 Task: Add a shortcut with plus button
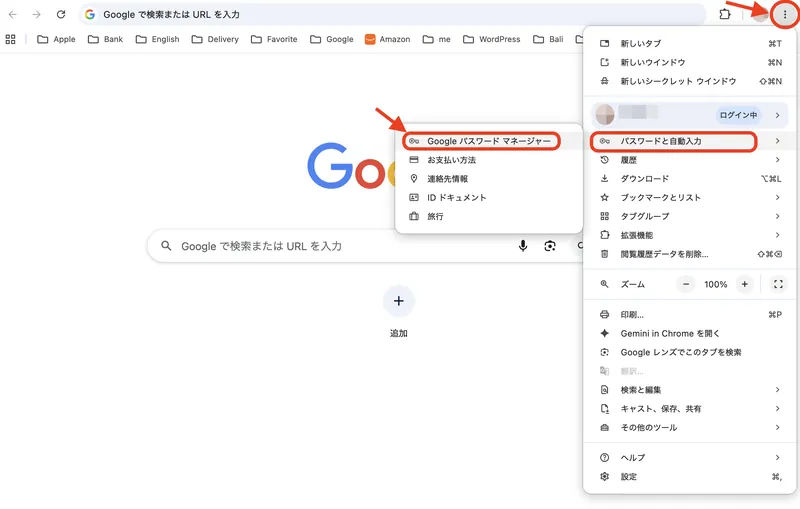[399, 301]
